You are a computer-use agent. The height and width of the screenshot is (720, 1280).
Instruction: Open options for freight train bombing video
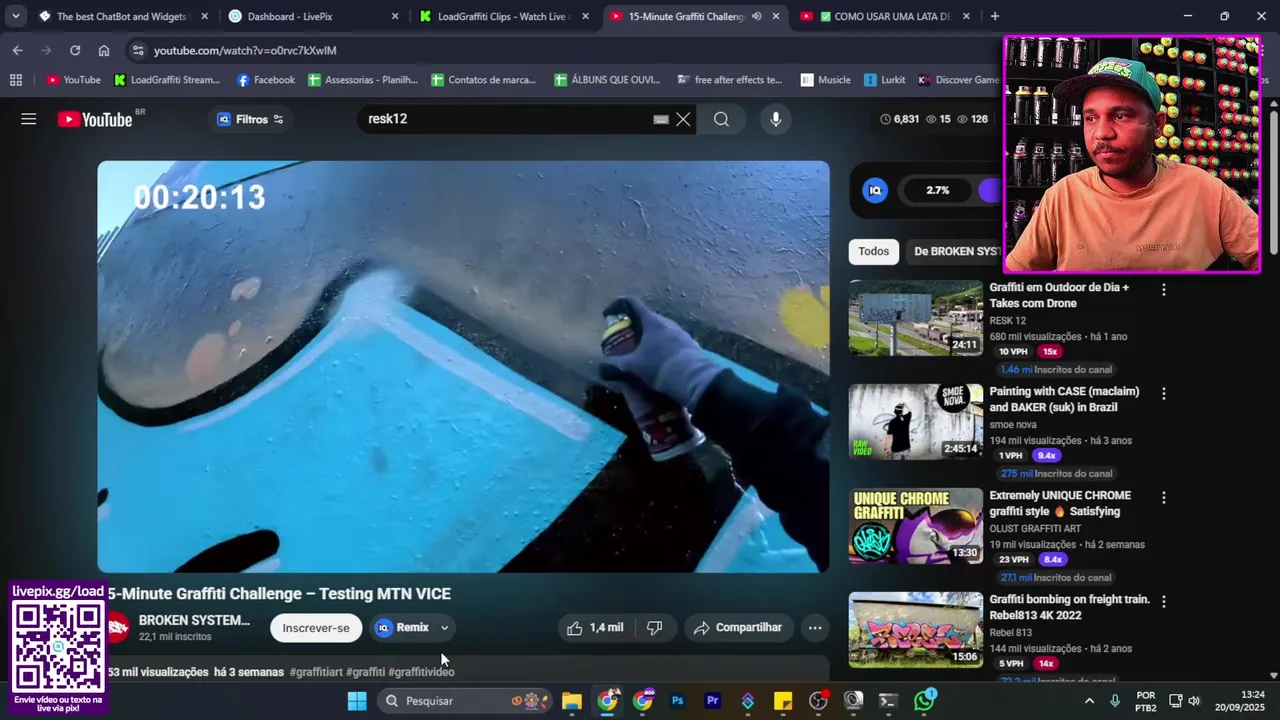(x=1163, y=601)
